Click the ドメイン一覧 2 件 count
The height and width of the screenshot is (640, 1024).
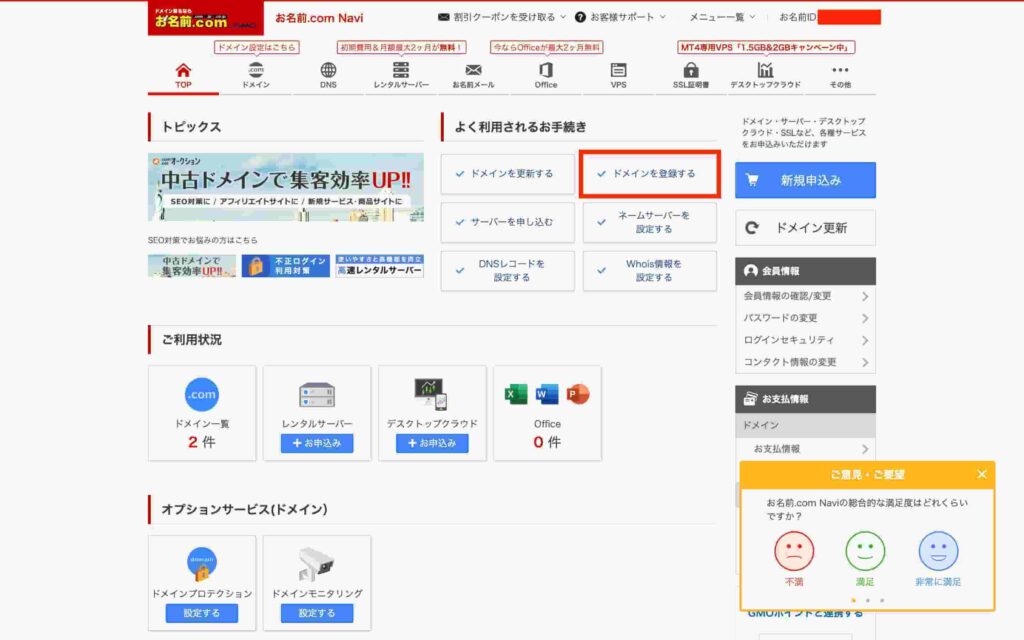click(202, 442)
